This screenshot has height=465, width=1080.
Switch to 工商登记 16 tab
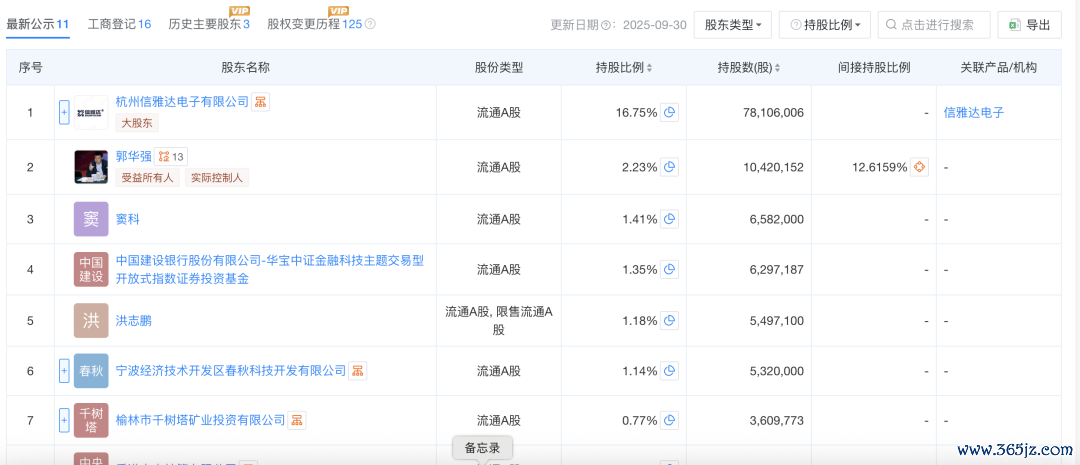point(120,24)
